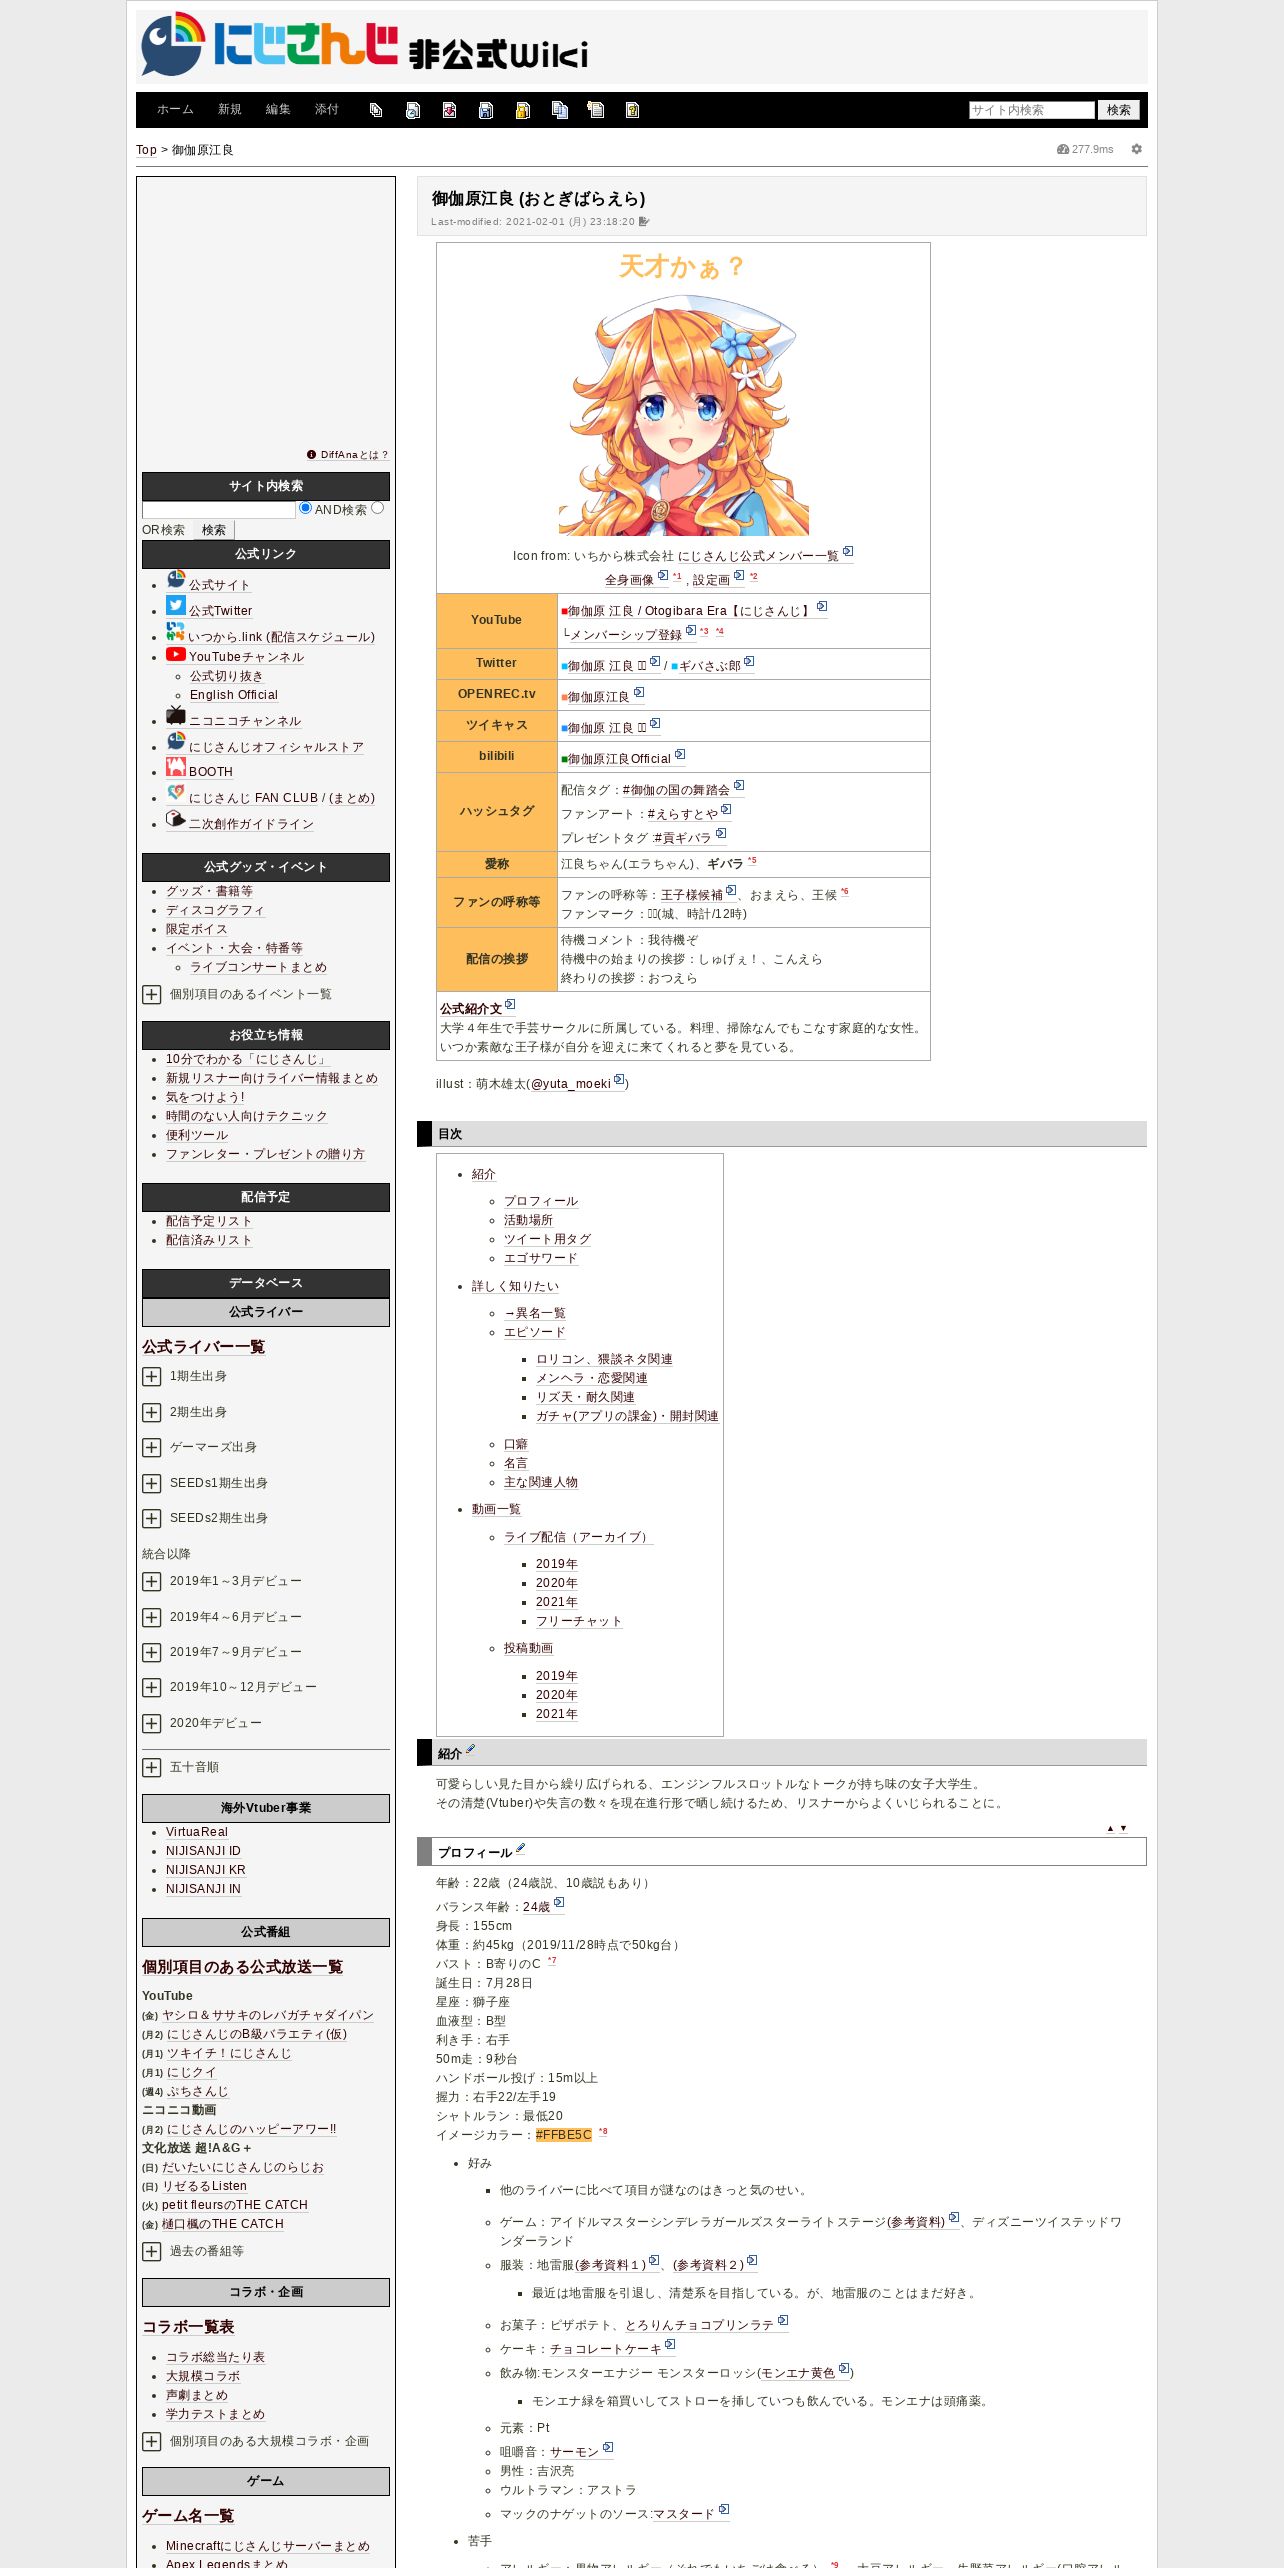1284x2568 pixels.
Task: Click the sidebar search text field
Action: tap(219, 510)
